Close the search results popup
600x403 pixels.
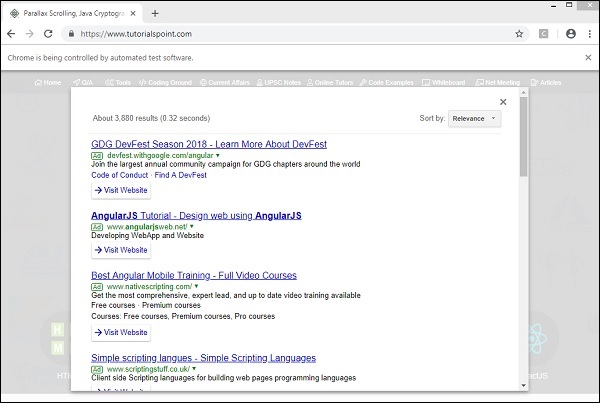click(503, 101)
